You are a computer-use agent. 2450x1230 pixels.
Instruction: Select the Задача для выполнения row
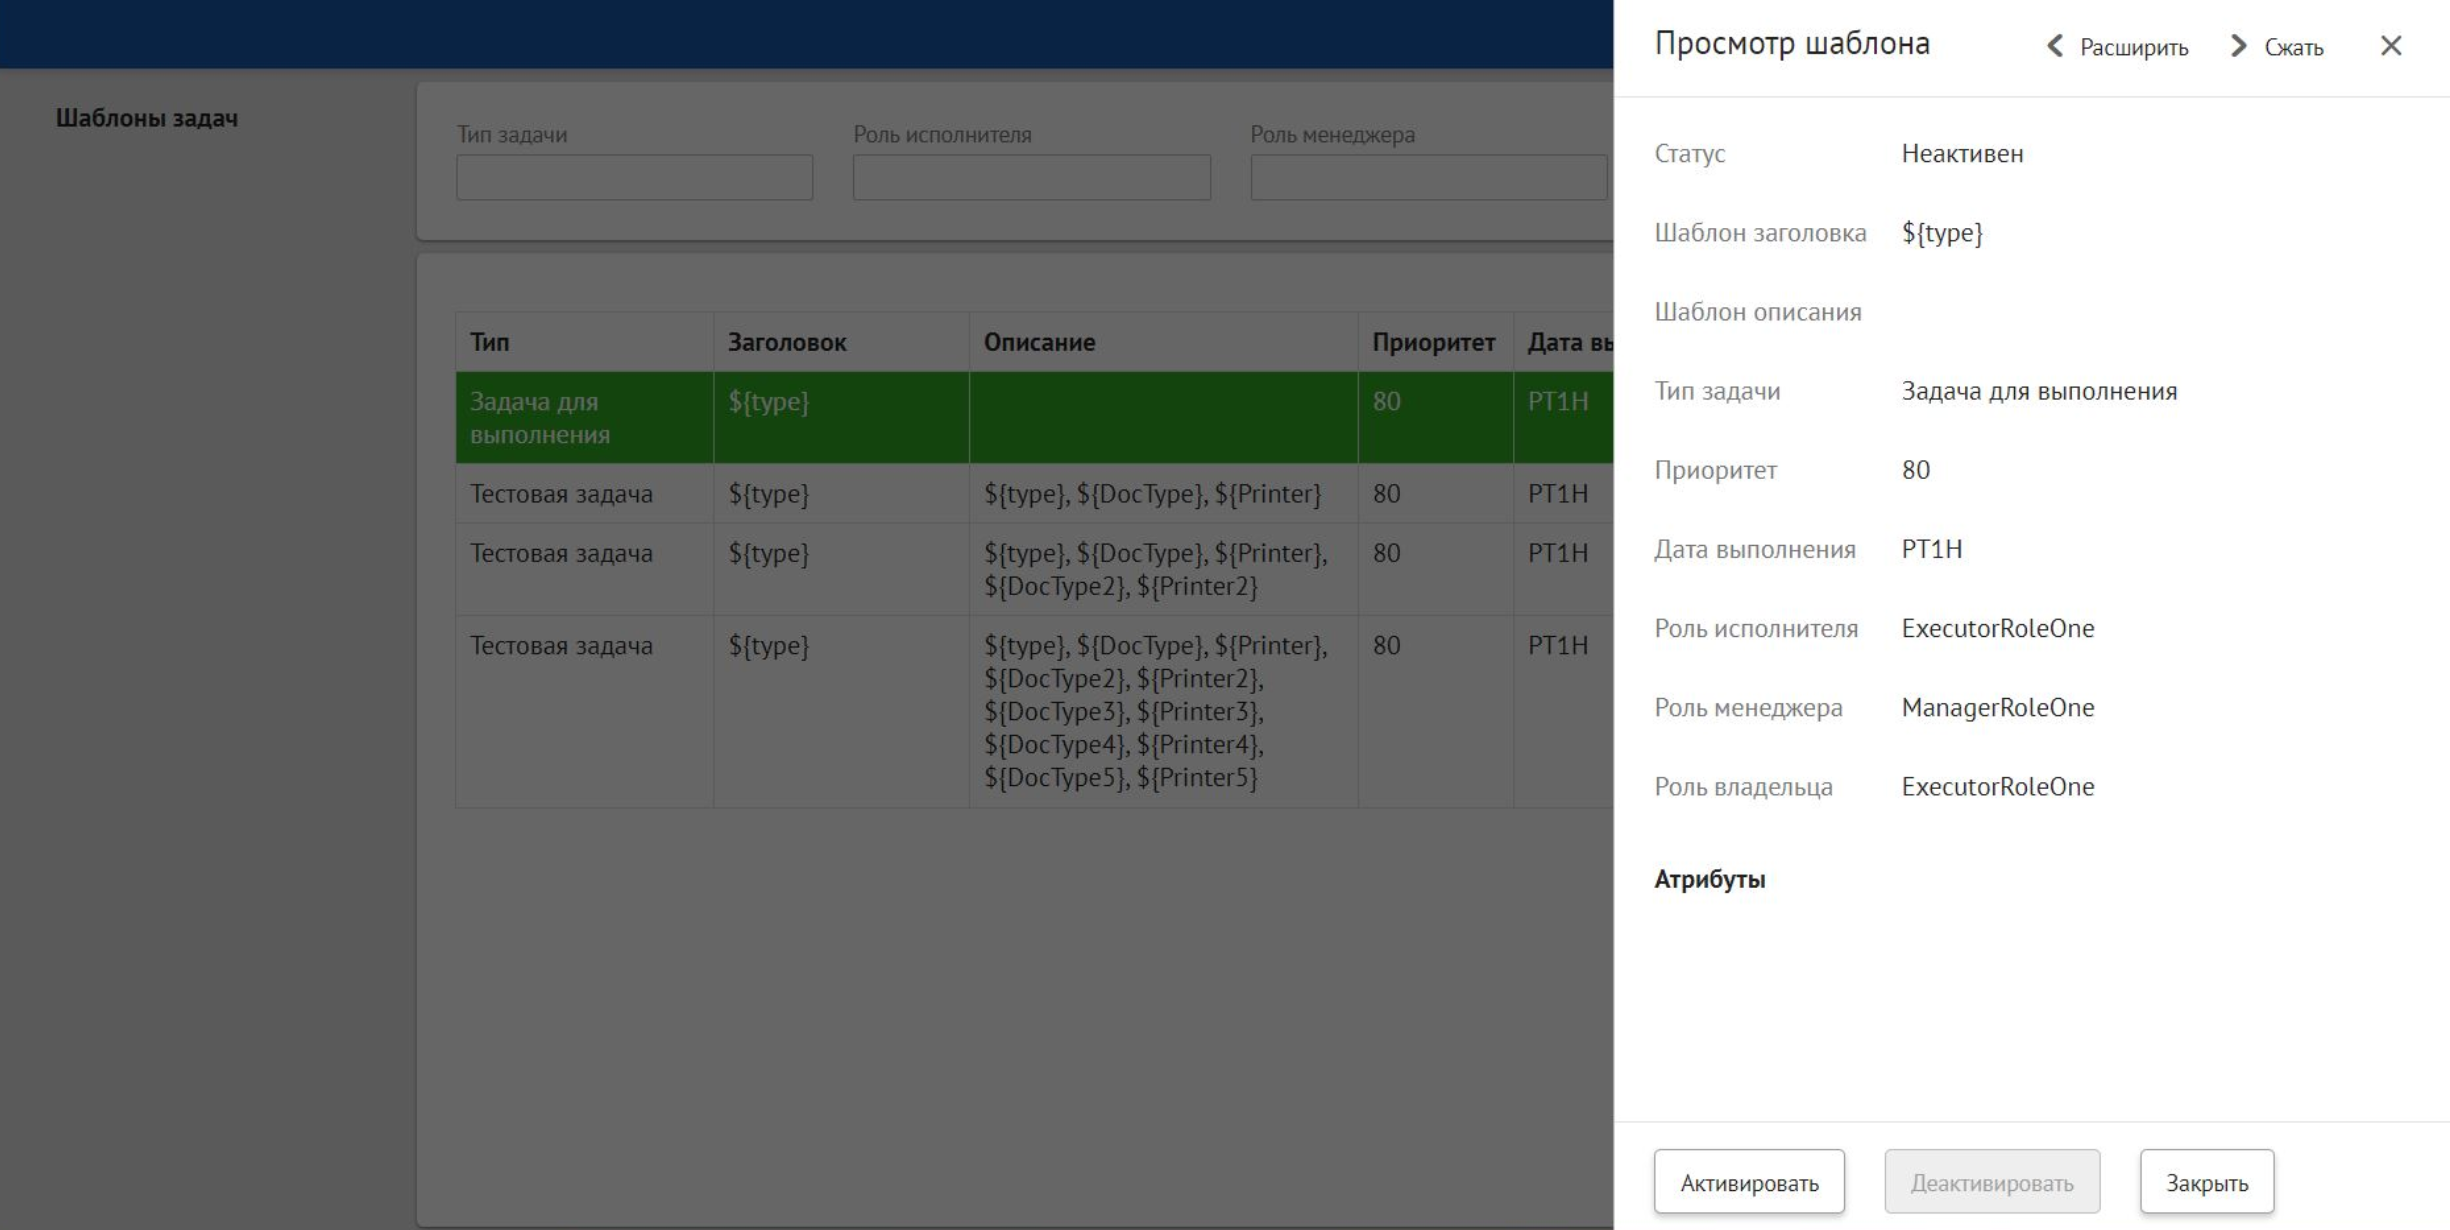[x=584, y=418]
